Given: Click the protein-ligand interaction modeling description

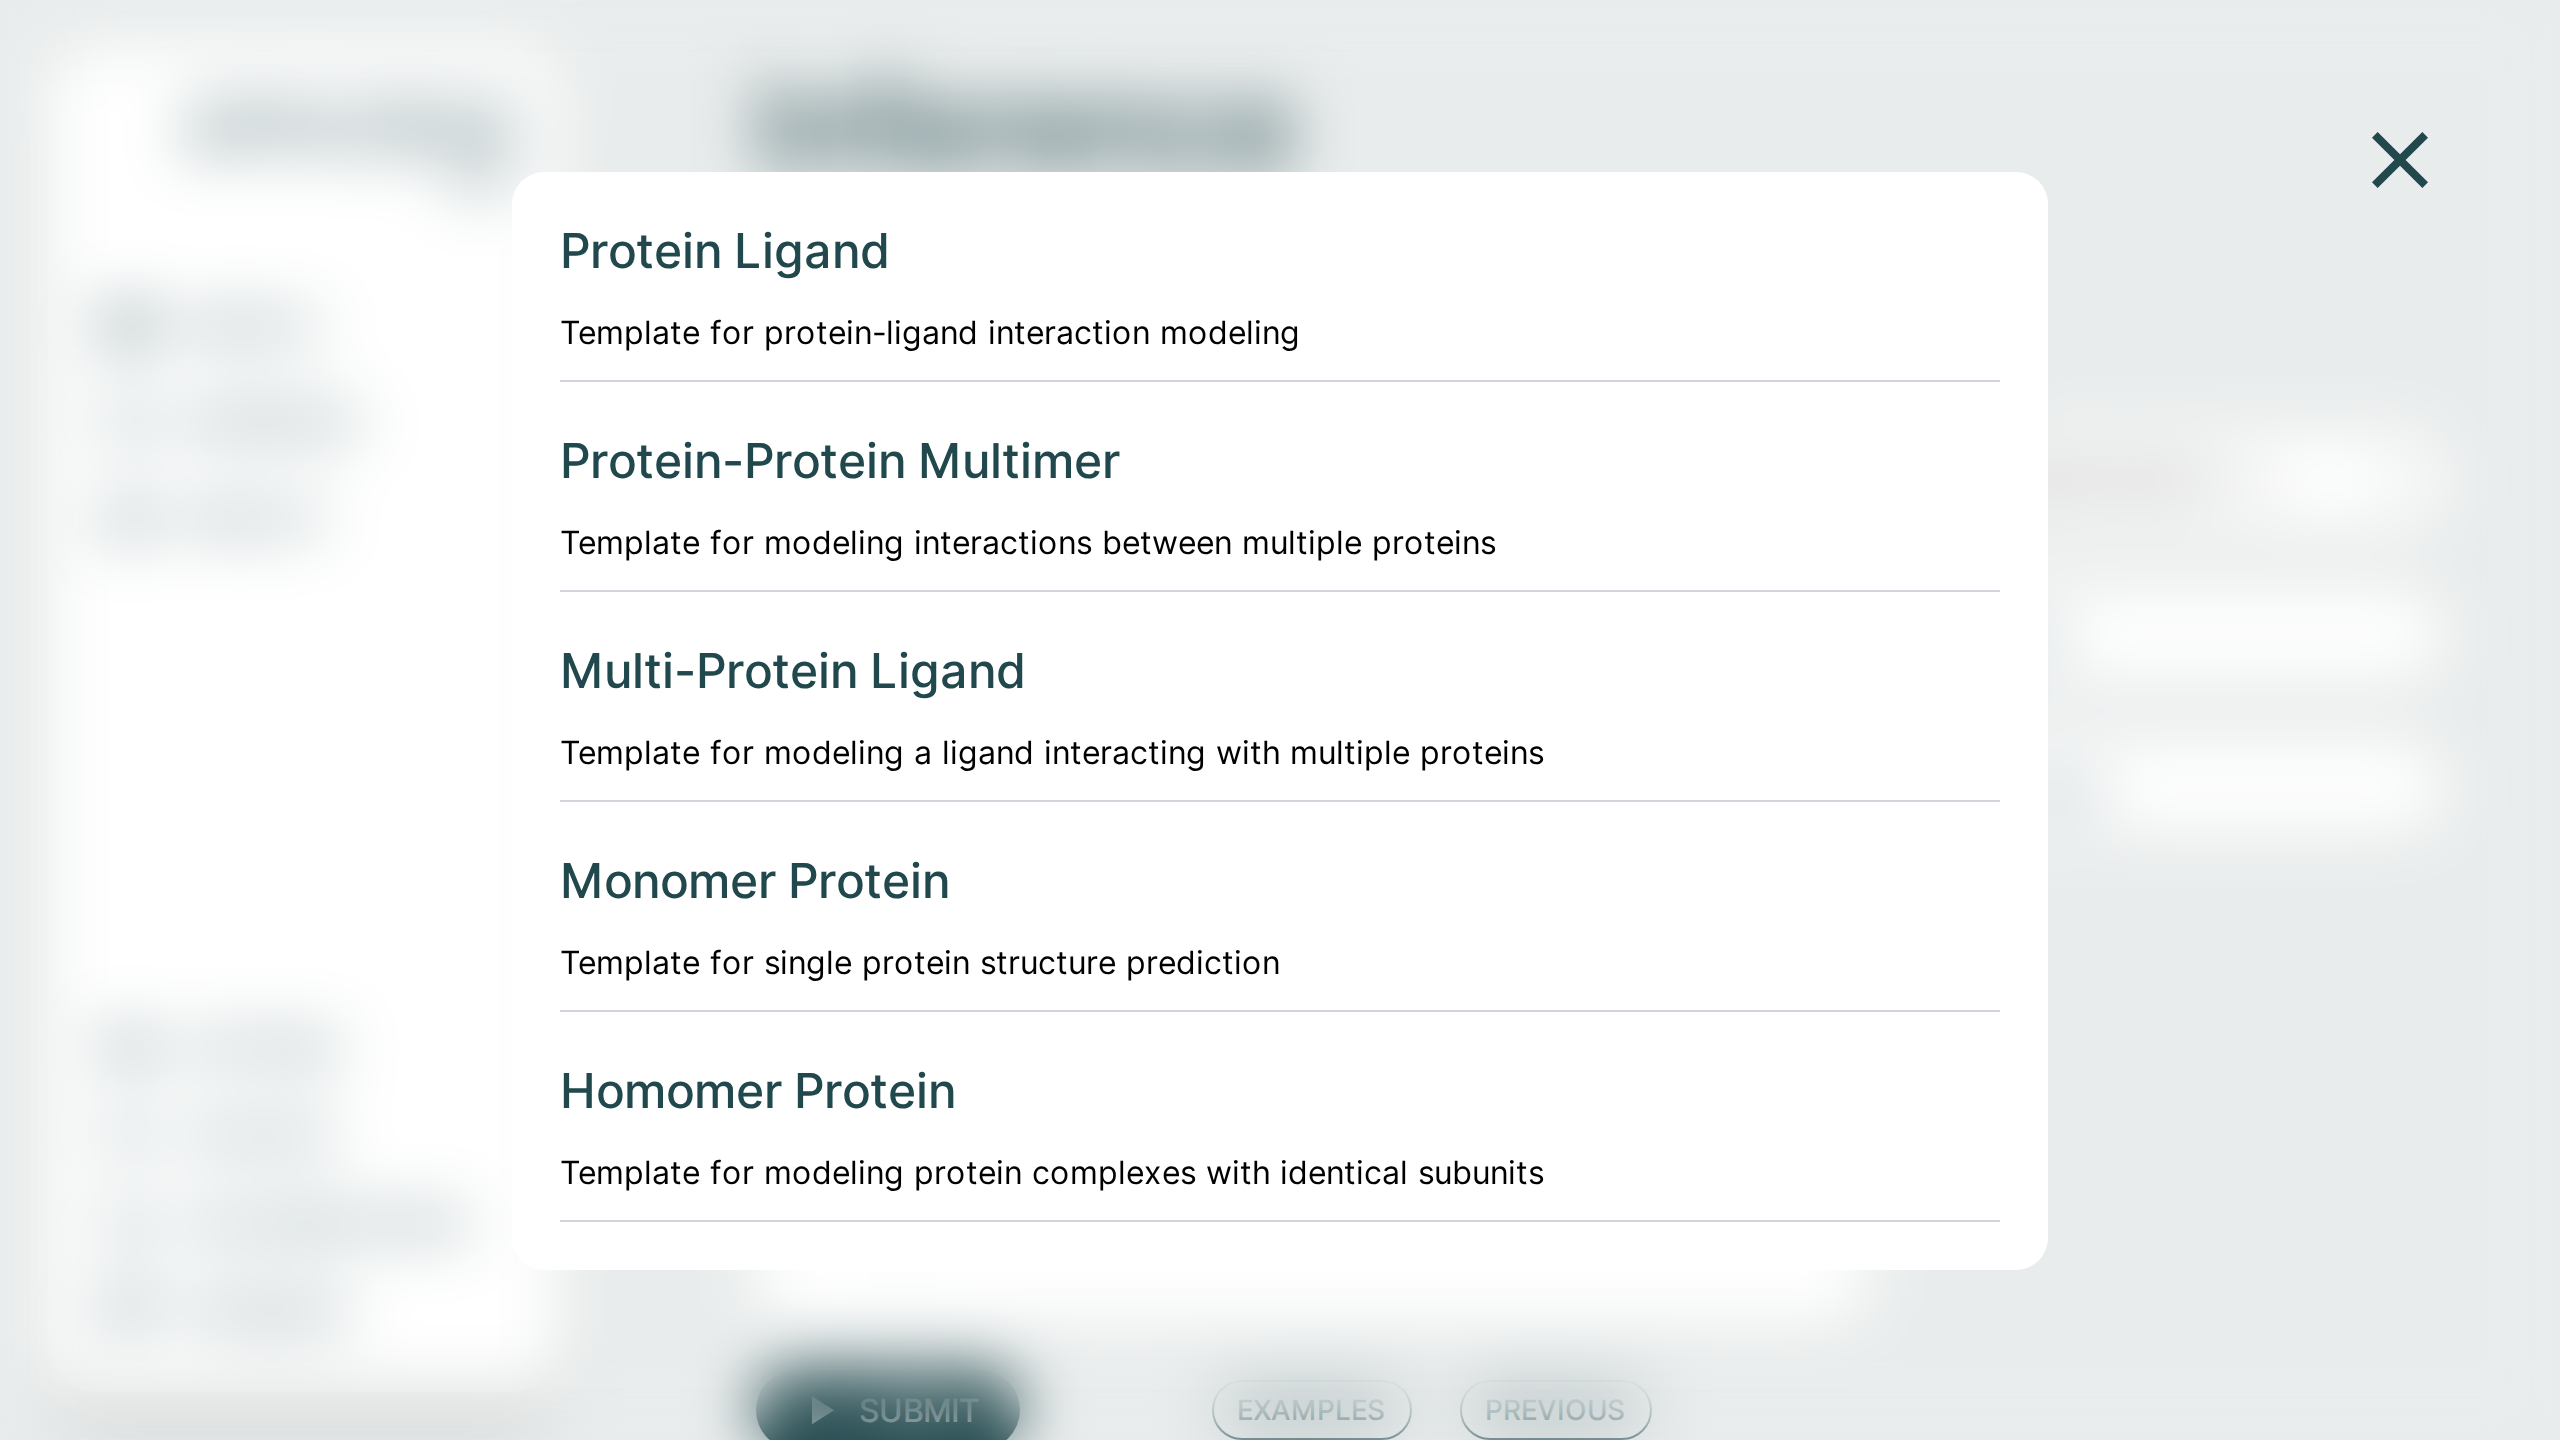Looking at the screenshot, I should (929, 333).
